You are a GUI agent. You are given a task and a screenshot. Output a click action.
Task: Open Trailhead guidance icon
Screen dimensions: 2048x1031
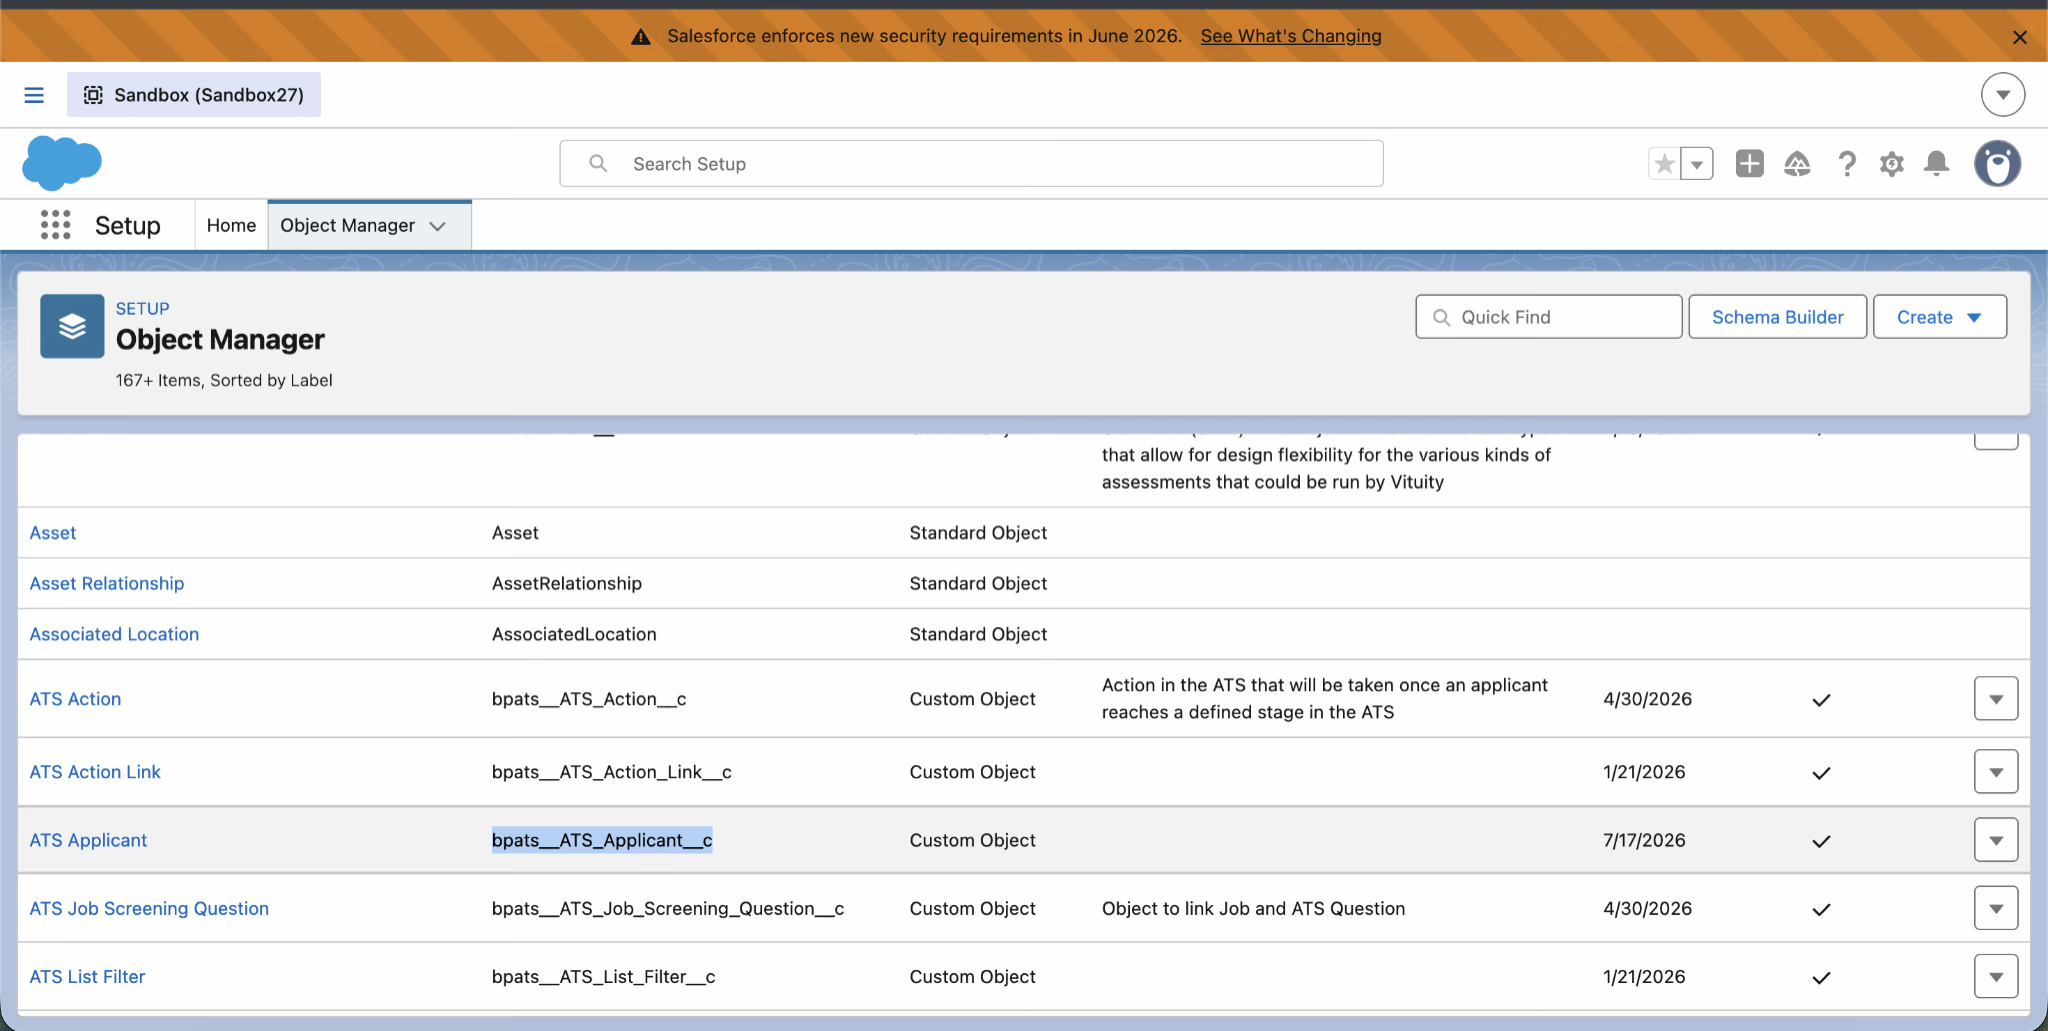[x=1797, y=164]
